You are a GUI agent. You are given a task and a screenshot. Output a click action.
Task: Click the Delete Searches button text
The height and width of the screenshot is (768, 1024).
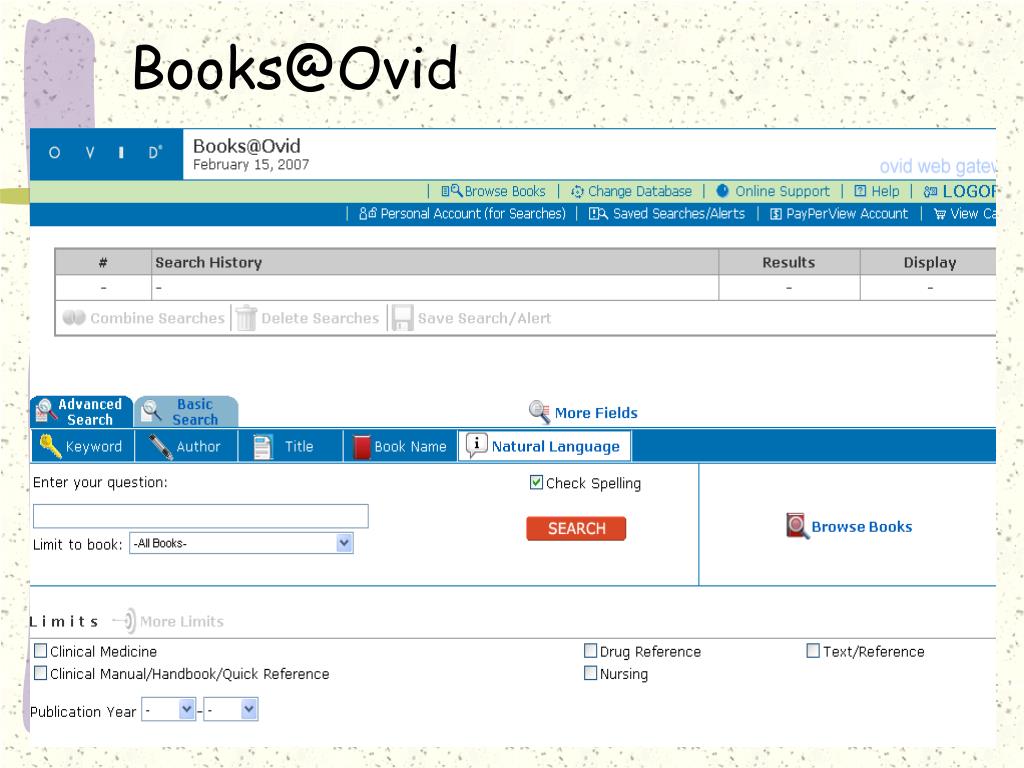(319, 318)
